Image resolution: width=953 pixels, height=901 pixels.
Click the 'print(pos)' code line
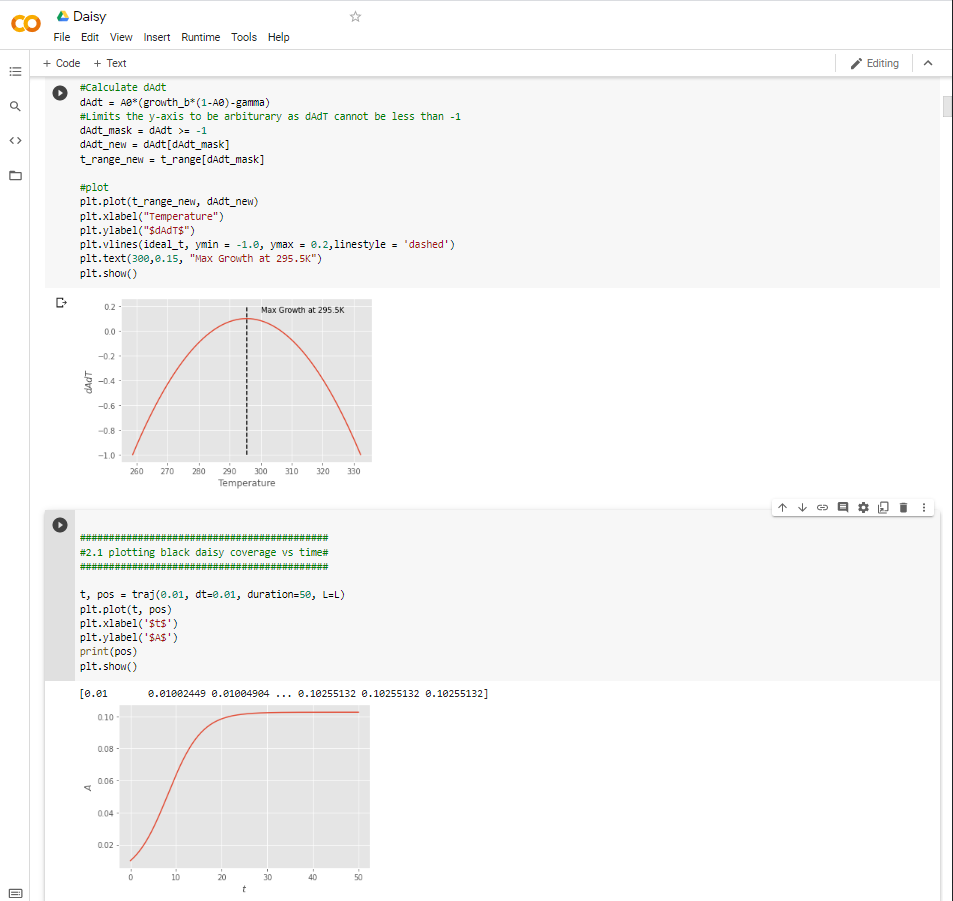tap(108, 652)
